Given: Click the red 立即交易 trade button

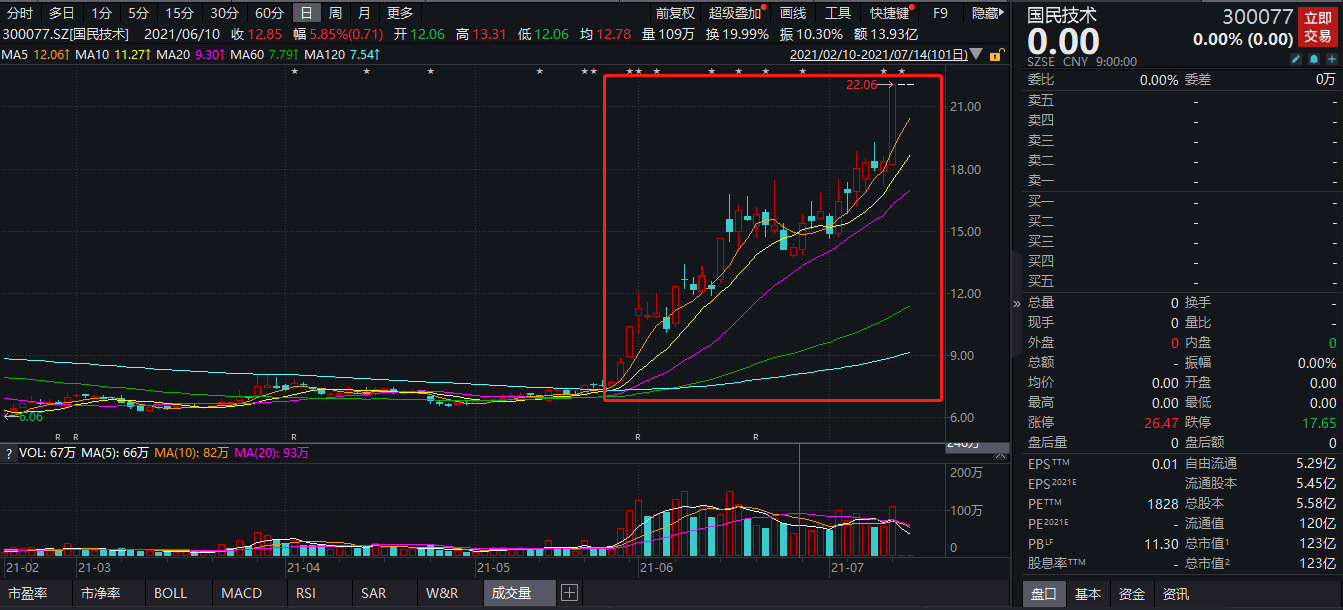Looking at the screenshot, I should [x=1317, y=27].
